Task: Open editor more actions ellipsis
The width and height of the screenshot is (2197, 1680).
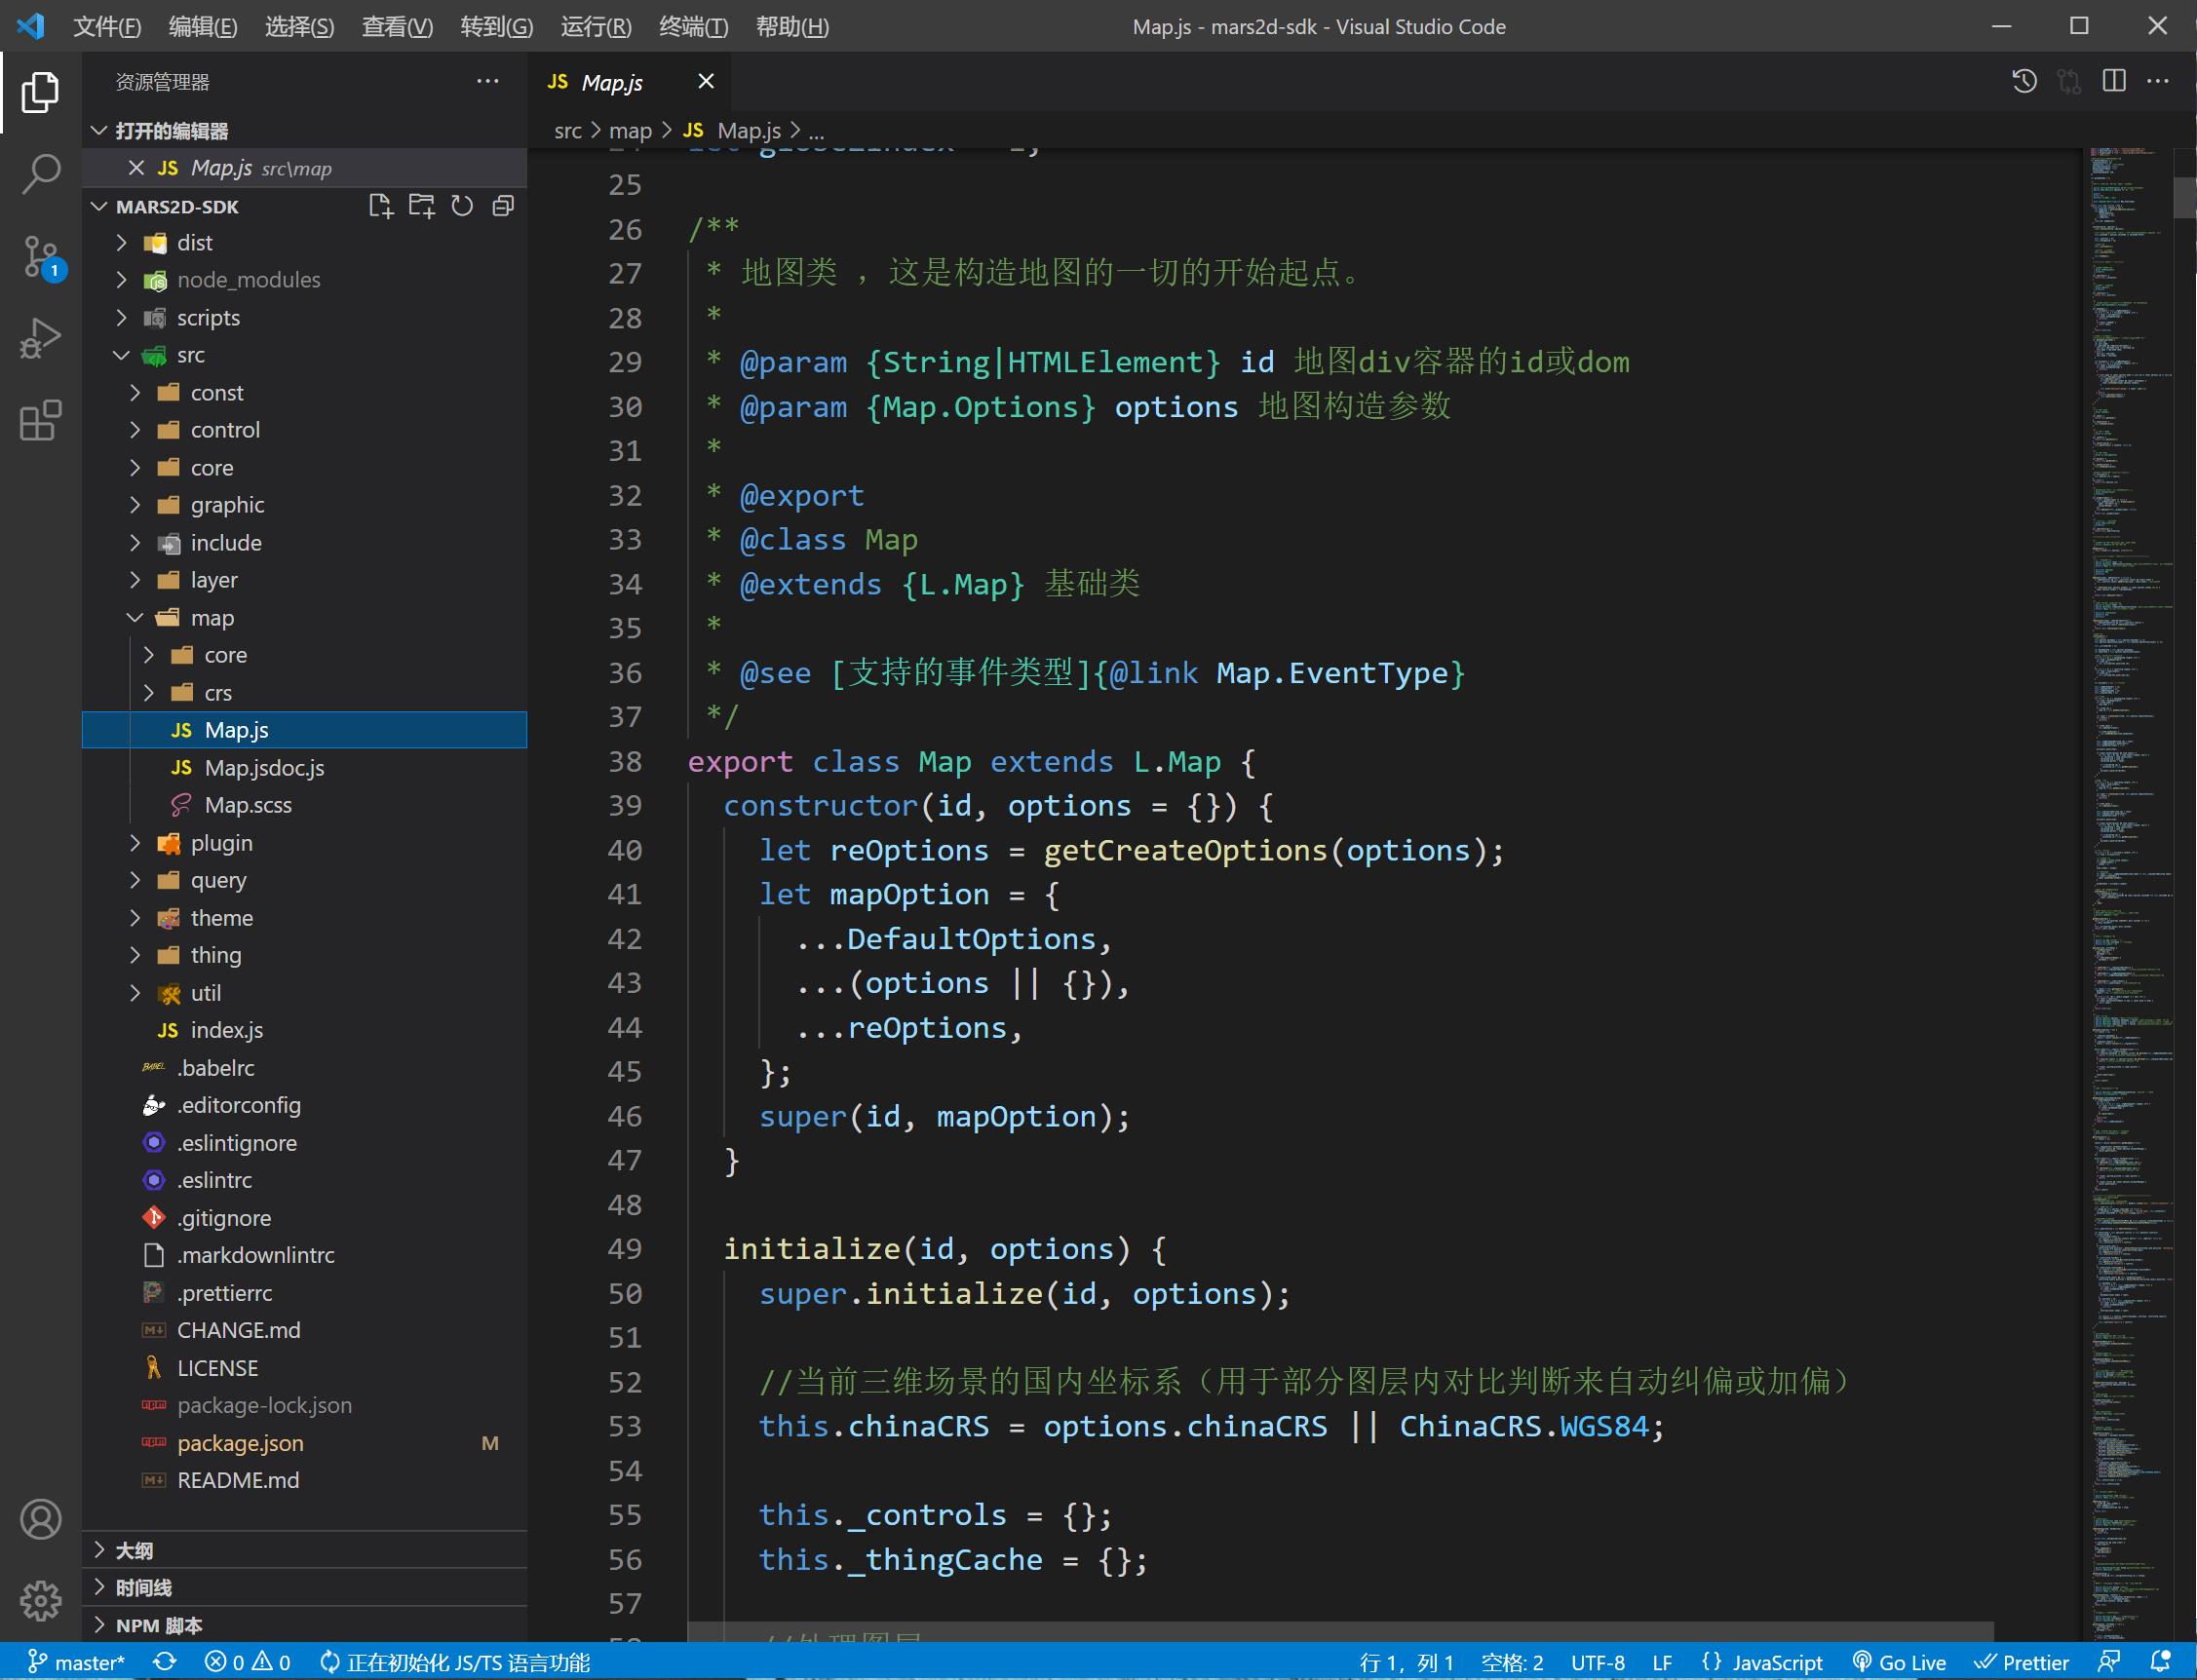Action: click(x=2158, y=81)
